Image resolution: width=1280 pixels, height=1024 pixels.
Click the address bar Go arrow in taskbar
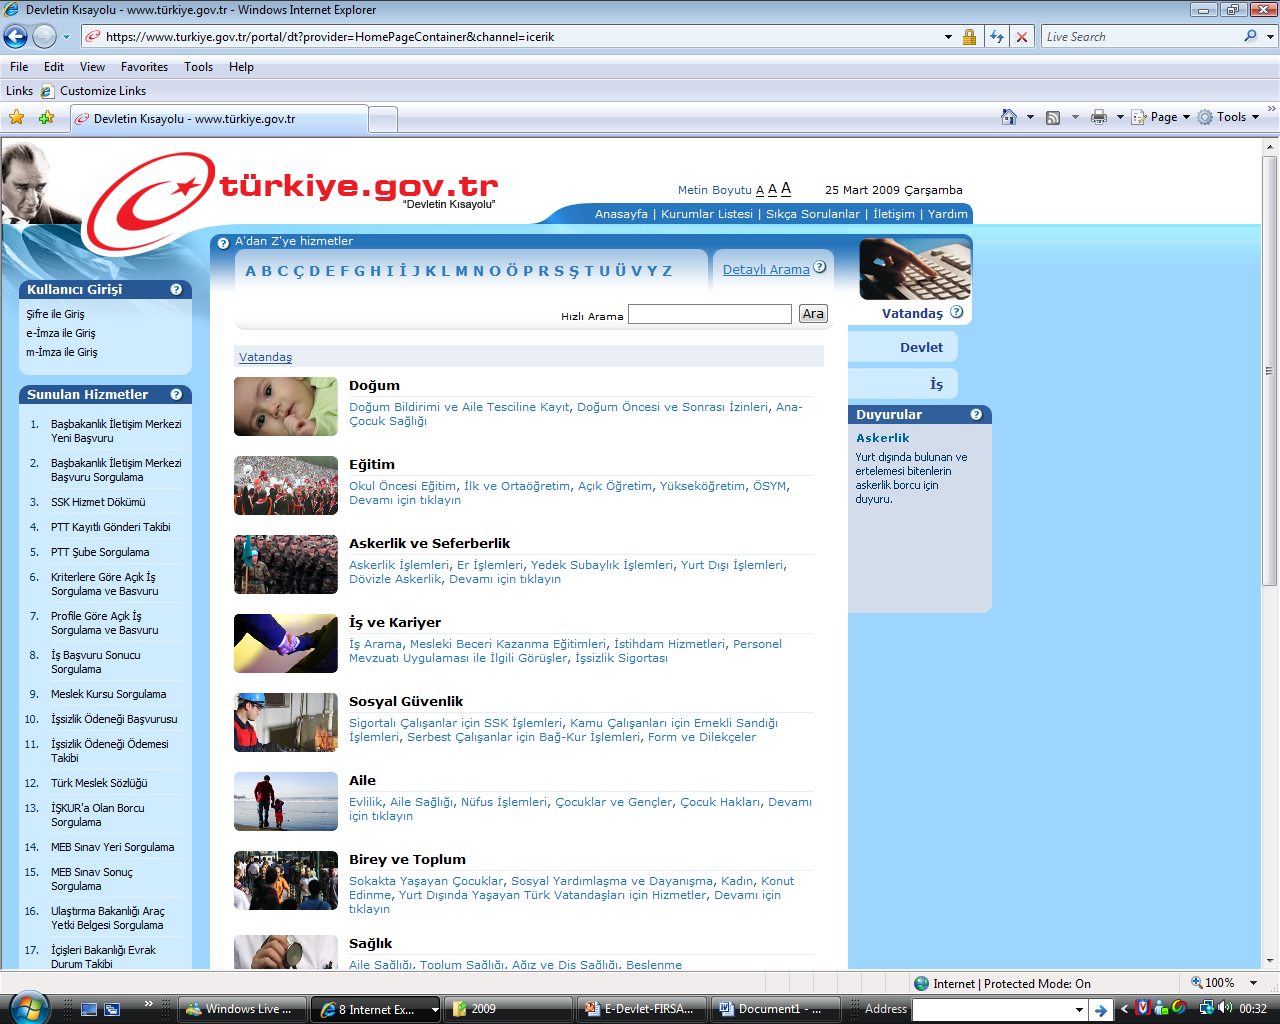pyautogui.click(x=1100, y=1010)
